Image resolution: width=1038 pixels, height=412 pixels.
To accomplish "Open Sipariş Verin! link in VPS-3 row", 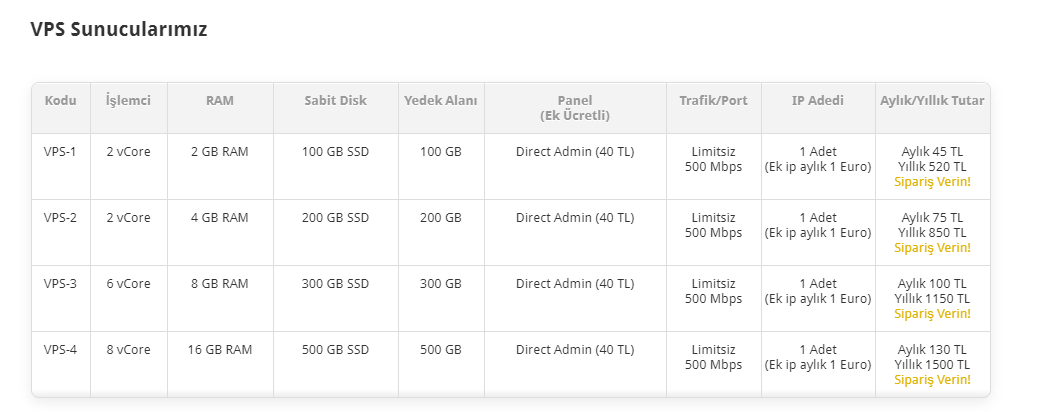I will pos(932,314).
